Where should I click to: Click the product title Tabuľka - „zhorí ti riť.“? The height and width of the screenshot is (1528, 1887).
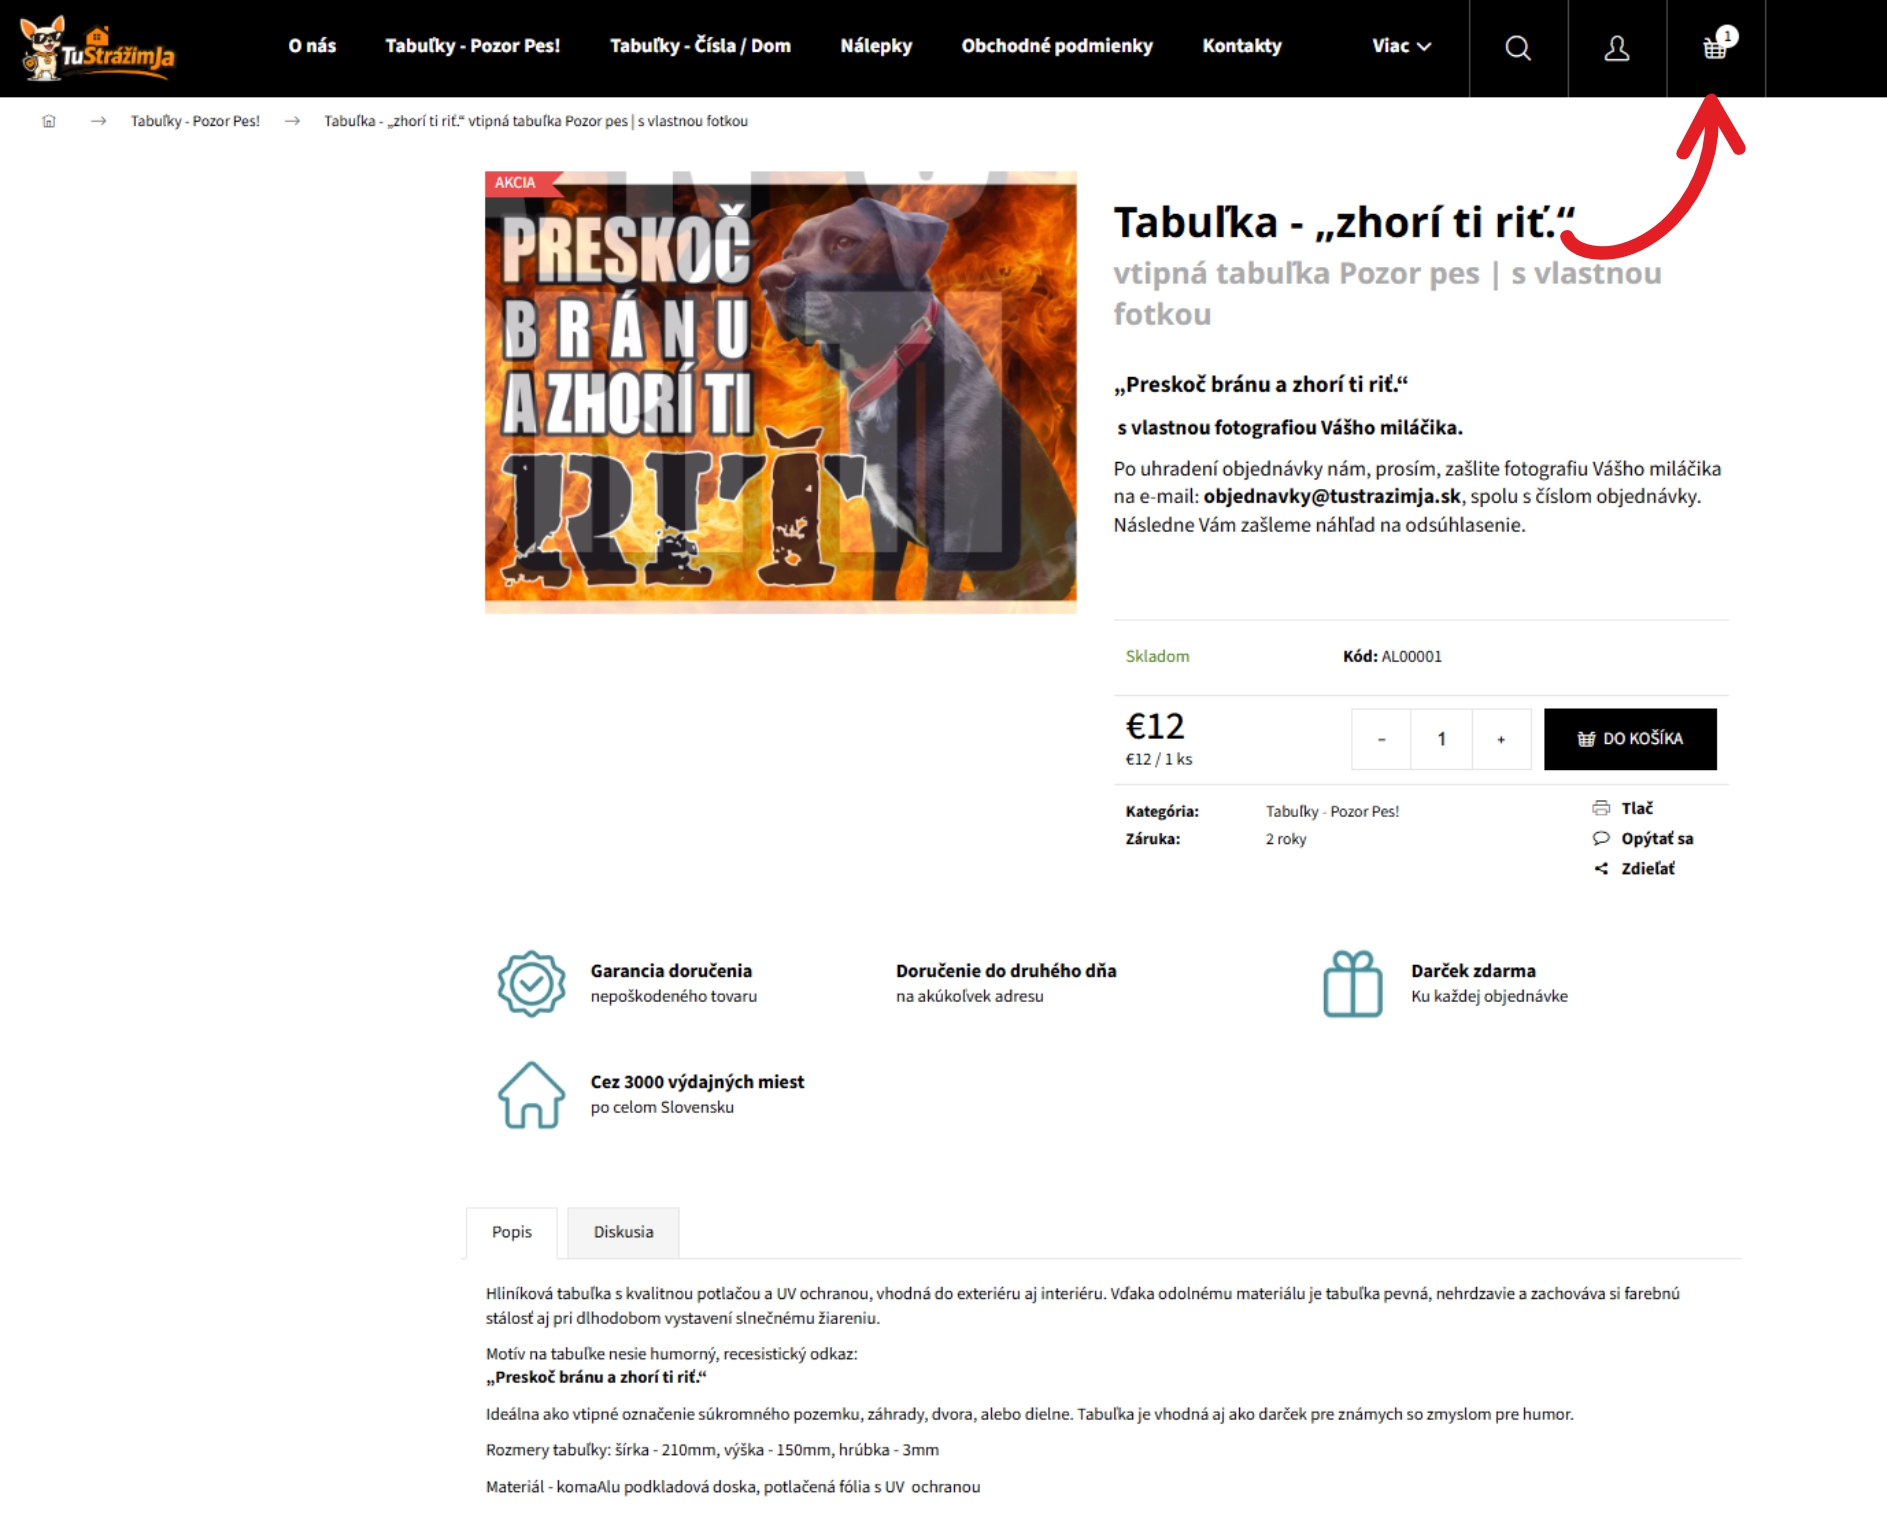click(x=1344, y=222)
